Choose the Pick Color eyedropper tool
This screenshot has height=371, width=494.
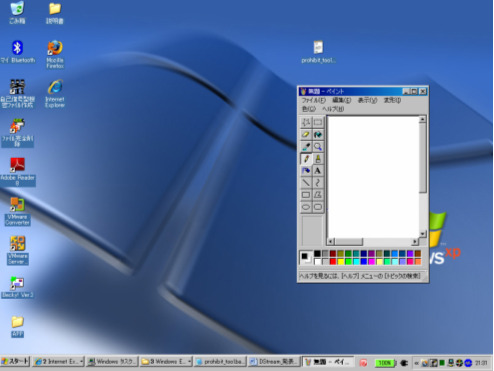point(306,146)
